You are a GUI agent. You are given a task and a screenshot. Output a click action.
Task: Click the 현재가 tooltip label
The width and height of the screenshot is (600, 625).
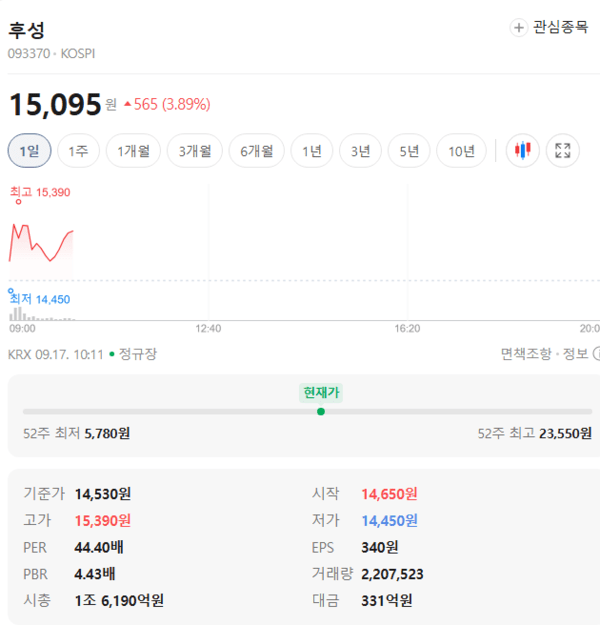[x=321, y=393]
